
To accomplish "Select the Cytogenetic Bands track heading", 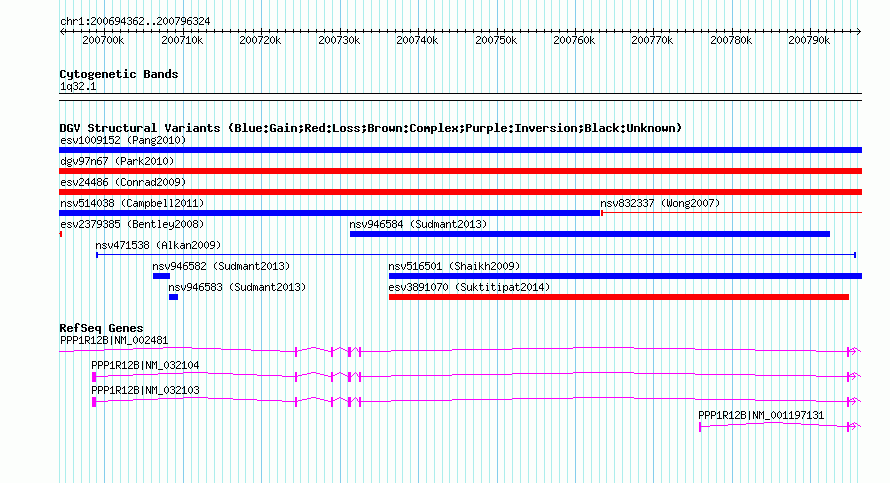I will click(x=119, y=74).
